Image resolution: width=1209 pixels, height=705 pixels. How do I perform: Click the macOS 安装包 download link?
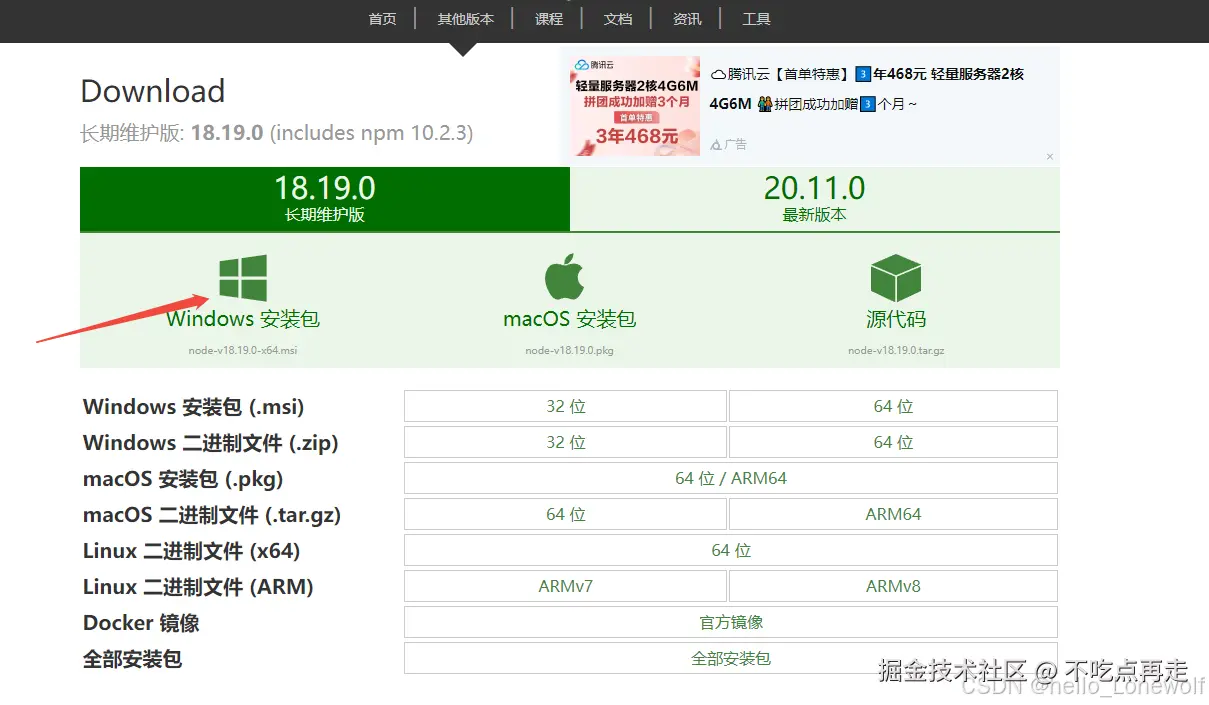[x=569, y=319]
